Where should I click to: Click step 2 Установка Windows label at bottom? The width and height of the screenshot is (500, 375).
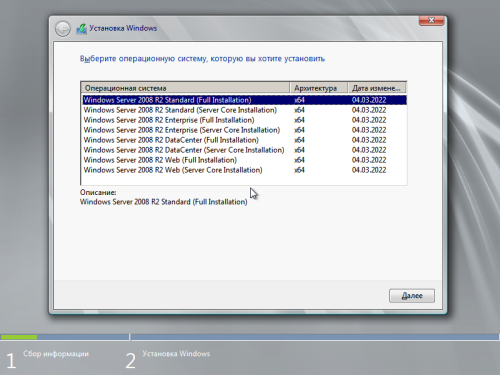pos(176,354)
